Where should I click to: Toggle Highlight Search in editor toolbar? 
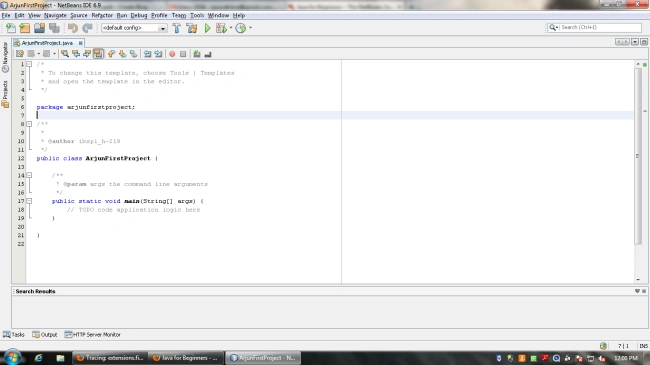tap(98, 54)
